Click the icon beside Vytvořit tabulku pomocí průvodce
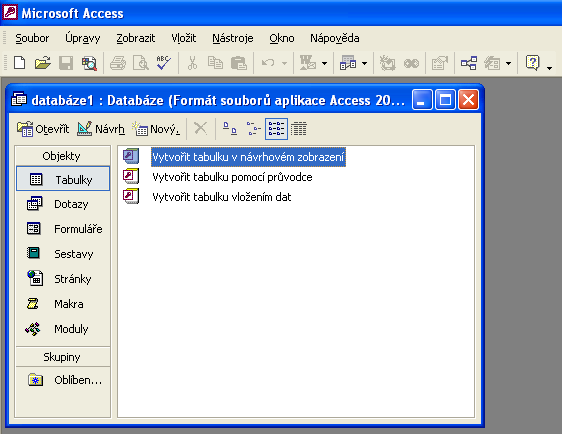The image size is (562, 434). 131,176
